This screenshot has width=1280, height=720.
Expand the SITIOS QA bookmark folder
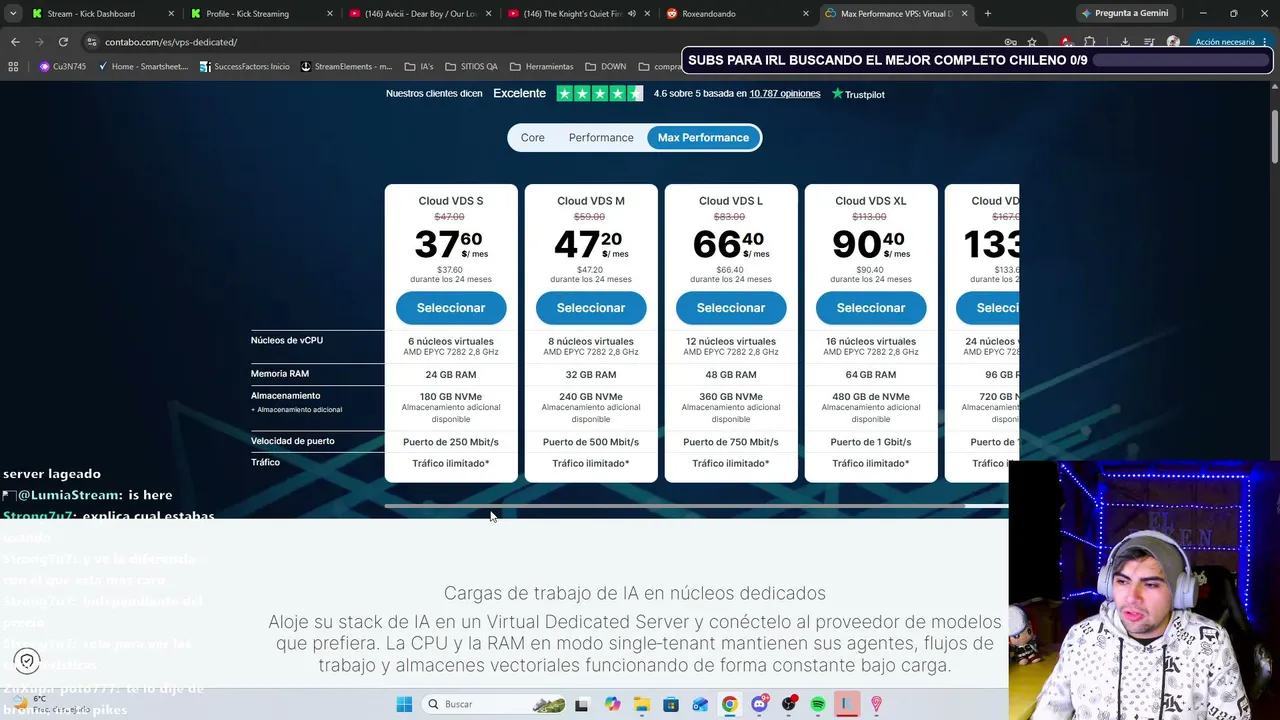(471, 67)
